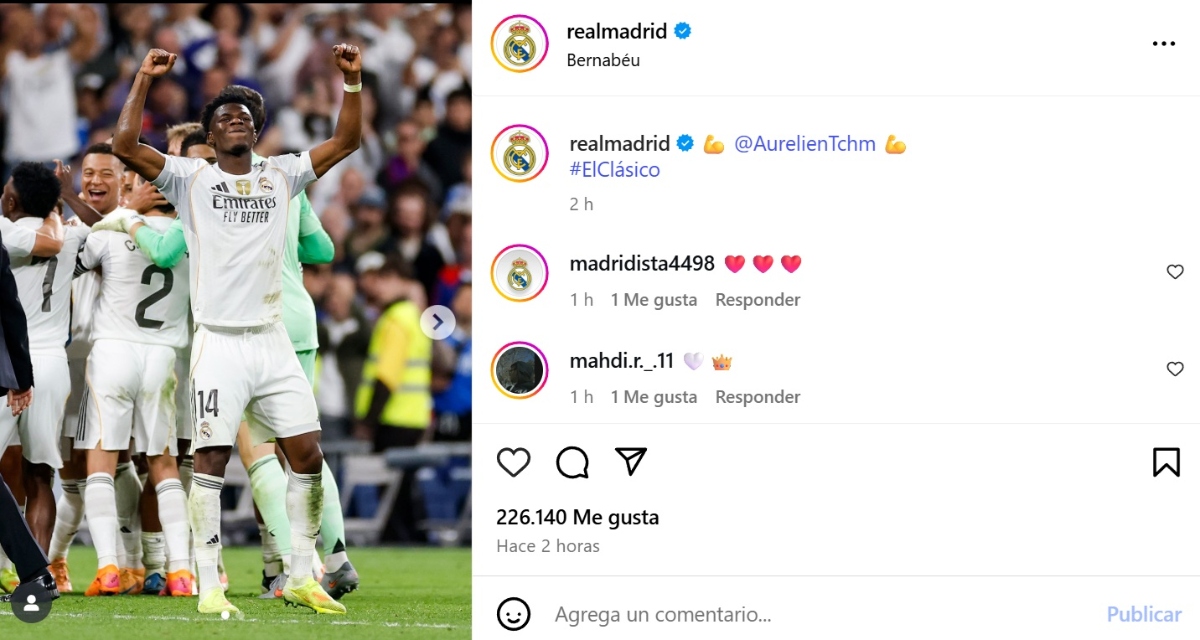Open the @AurelienTchm mention
Screen dimensions: 1200x640
point(805,144)
